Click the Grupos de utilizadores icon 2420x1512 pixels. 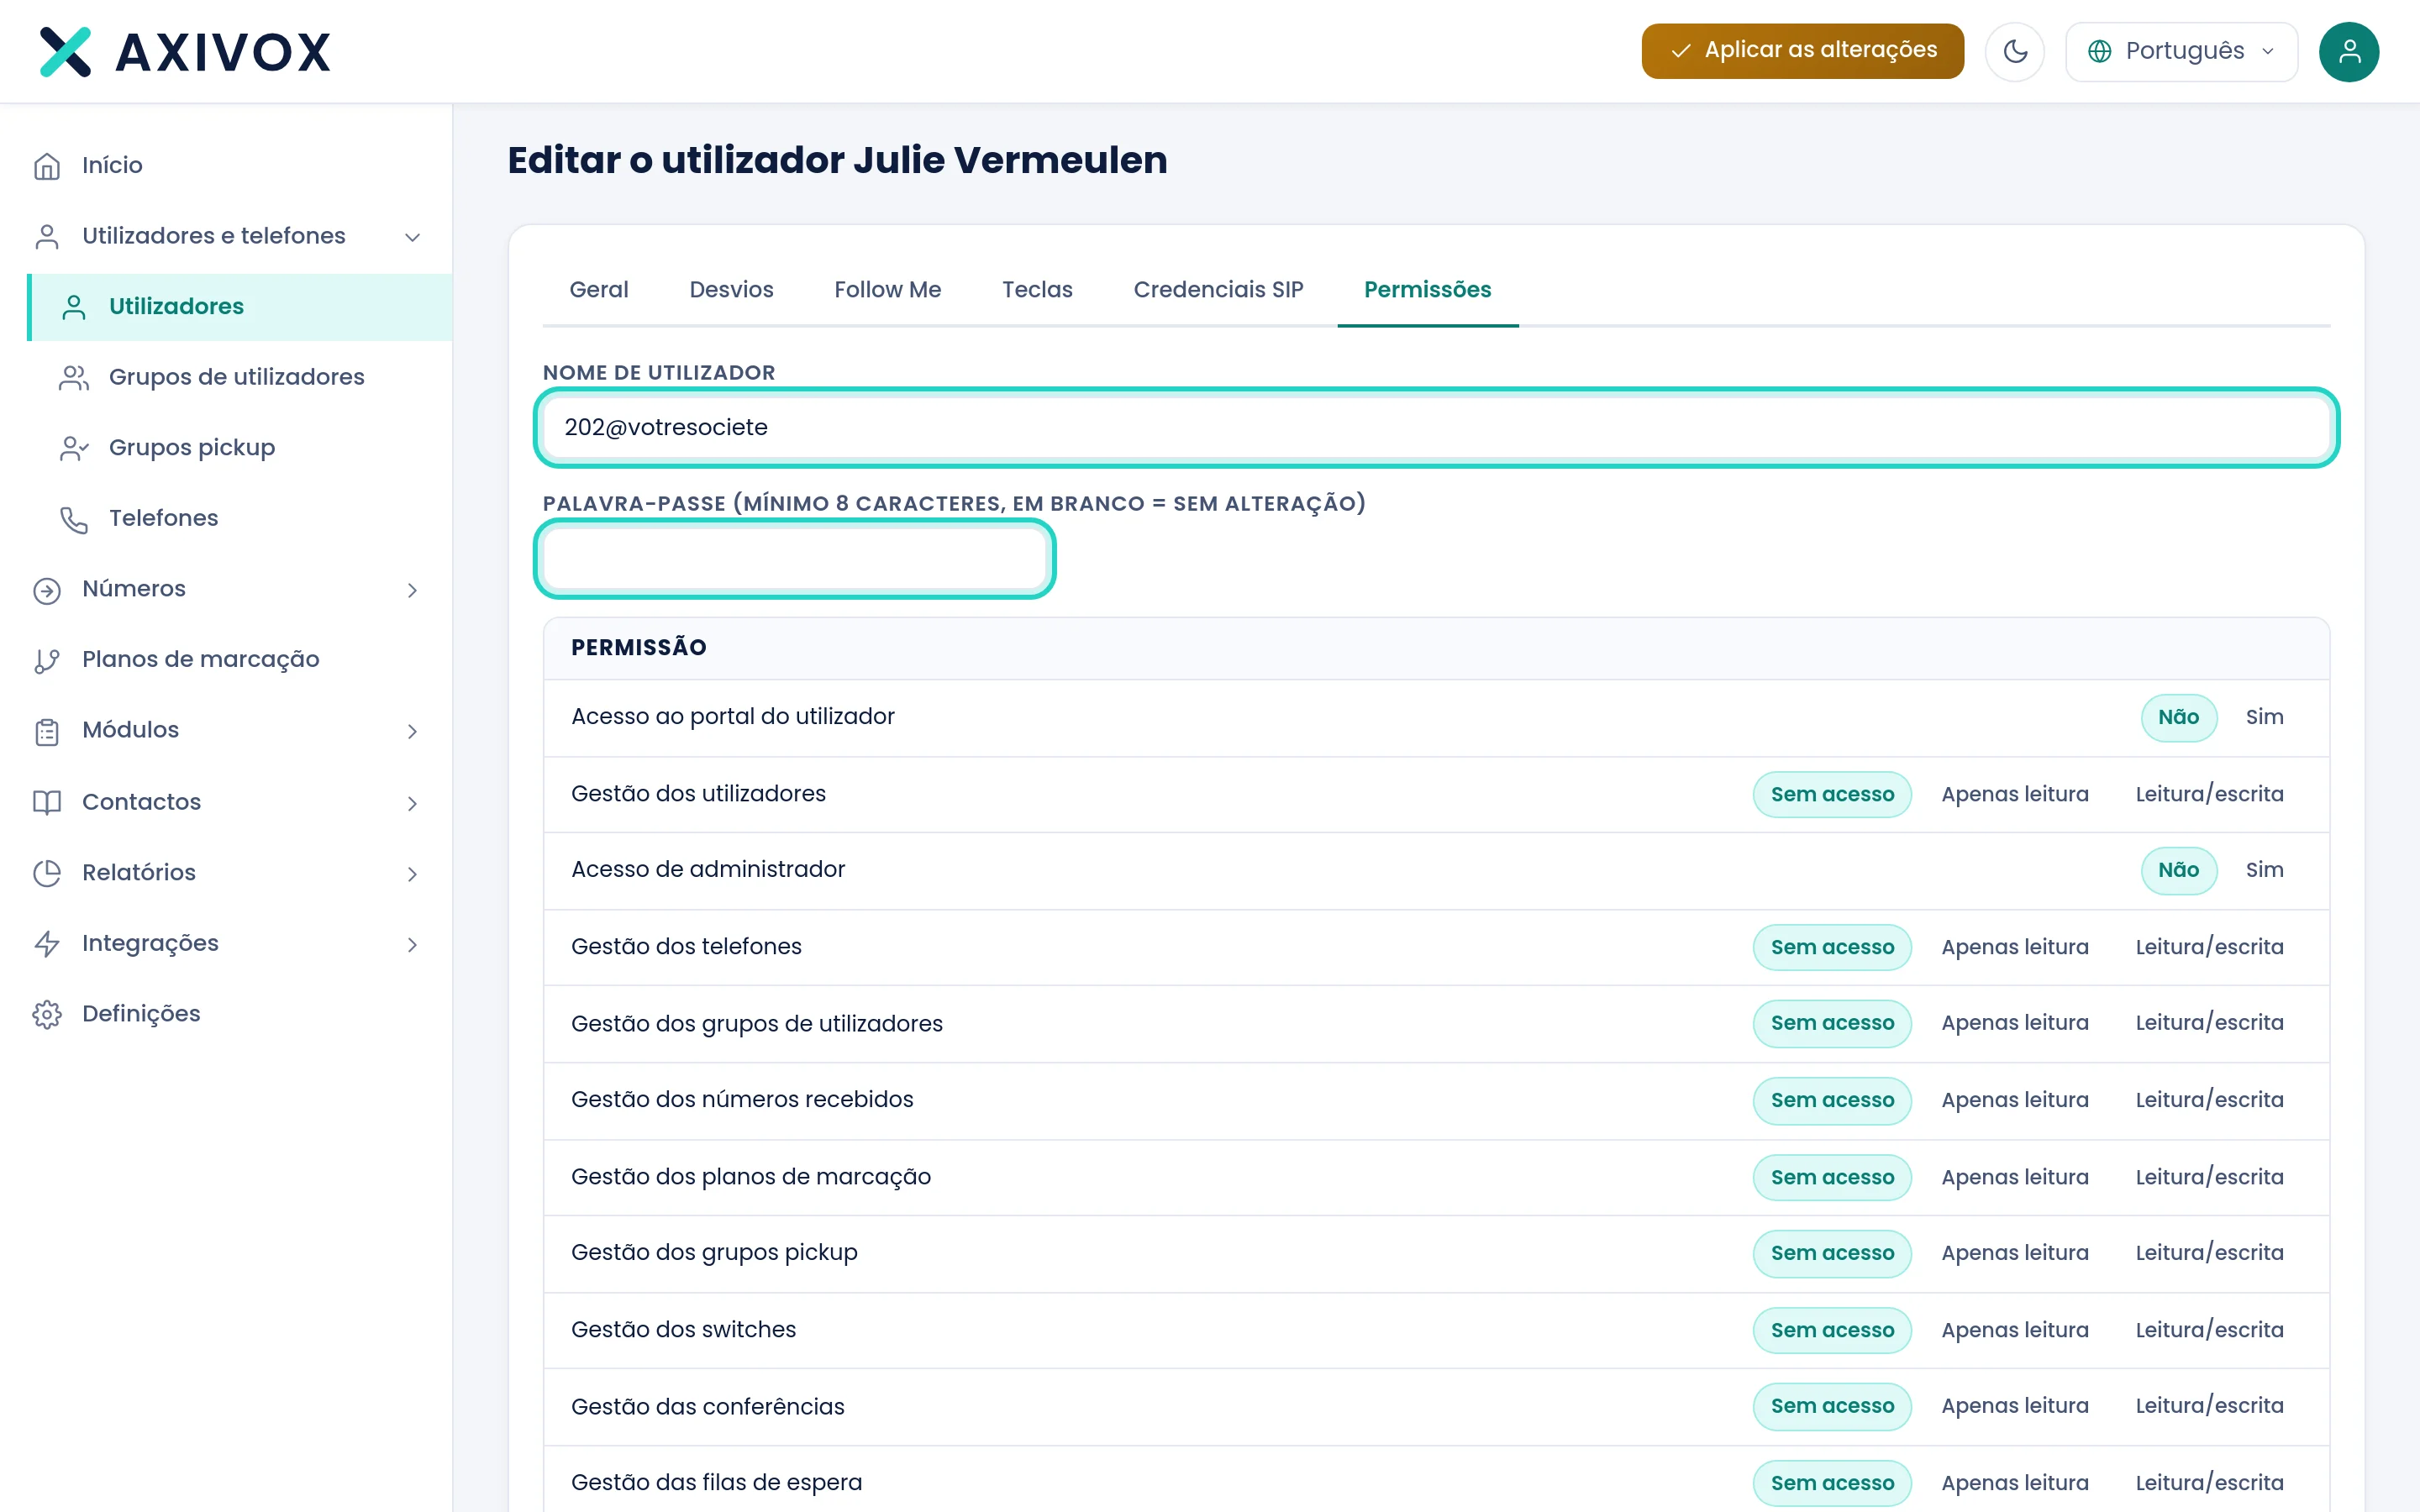coord(74,377)
